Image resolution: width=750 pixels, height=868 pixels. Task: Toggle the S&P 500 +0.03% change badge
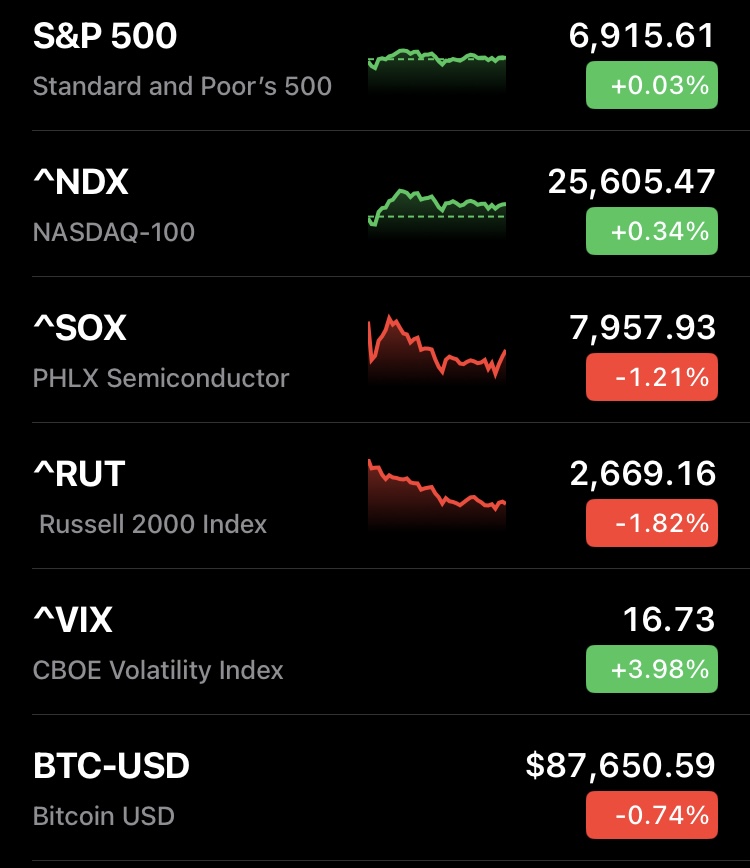point(652,86)
